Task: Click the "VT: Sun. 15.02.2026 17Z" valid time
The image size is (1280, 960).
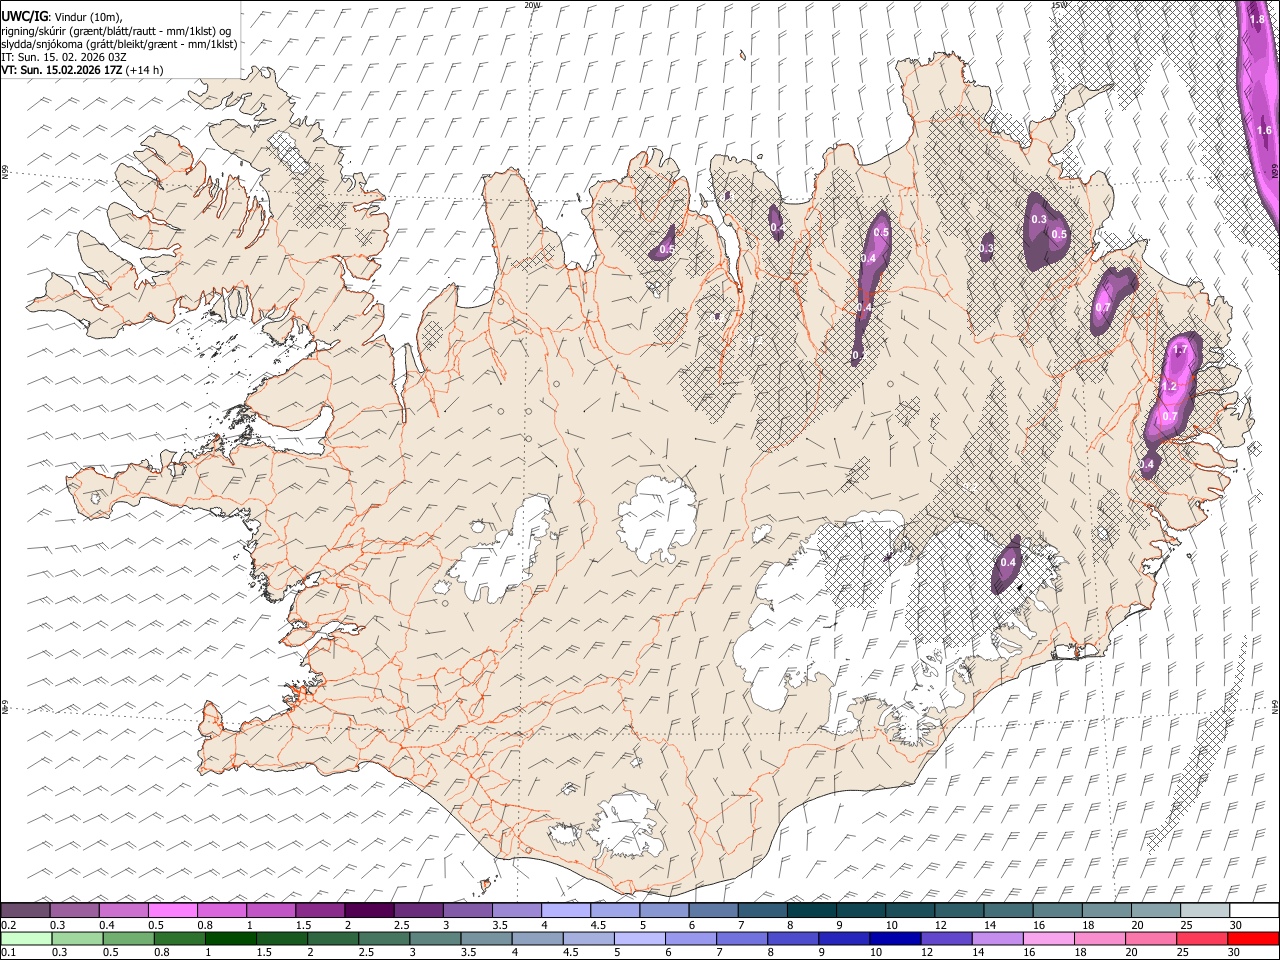Action: (x=61, y=70)
